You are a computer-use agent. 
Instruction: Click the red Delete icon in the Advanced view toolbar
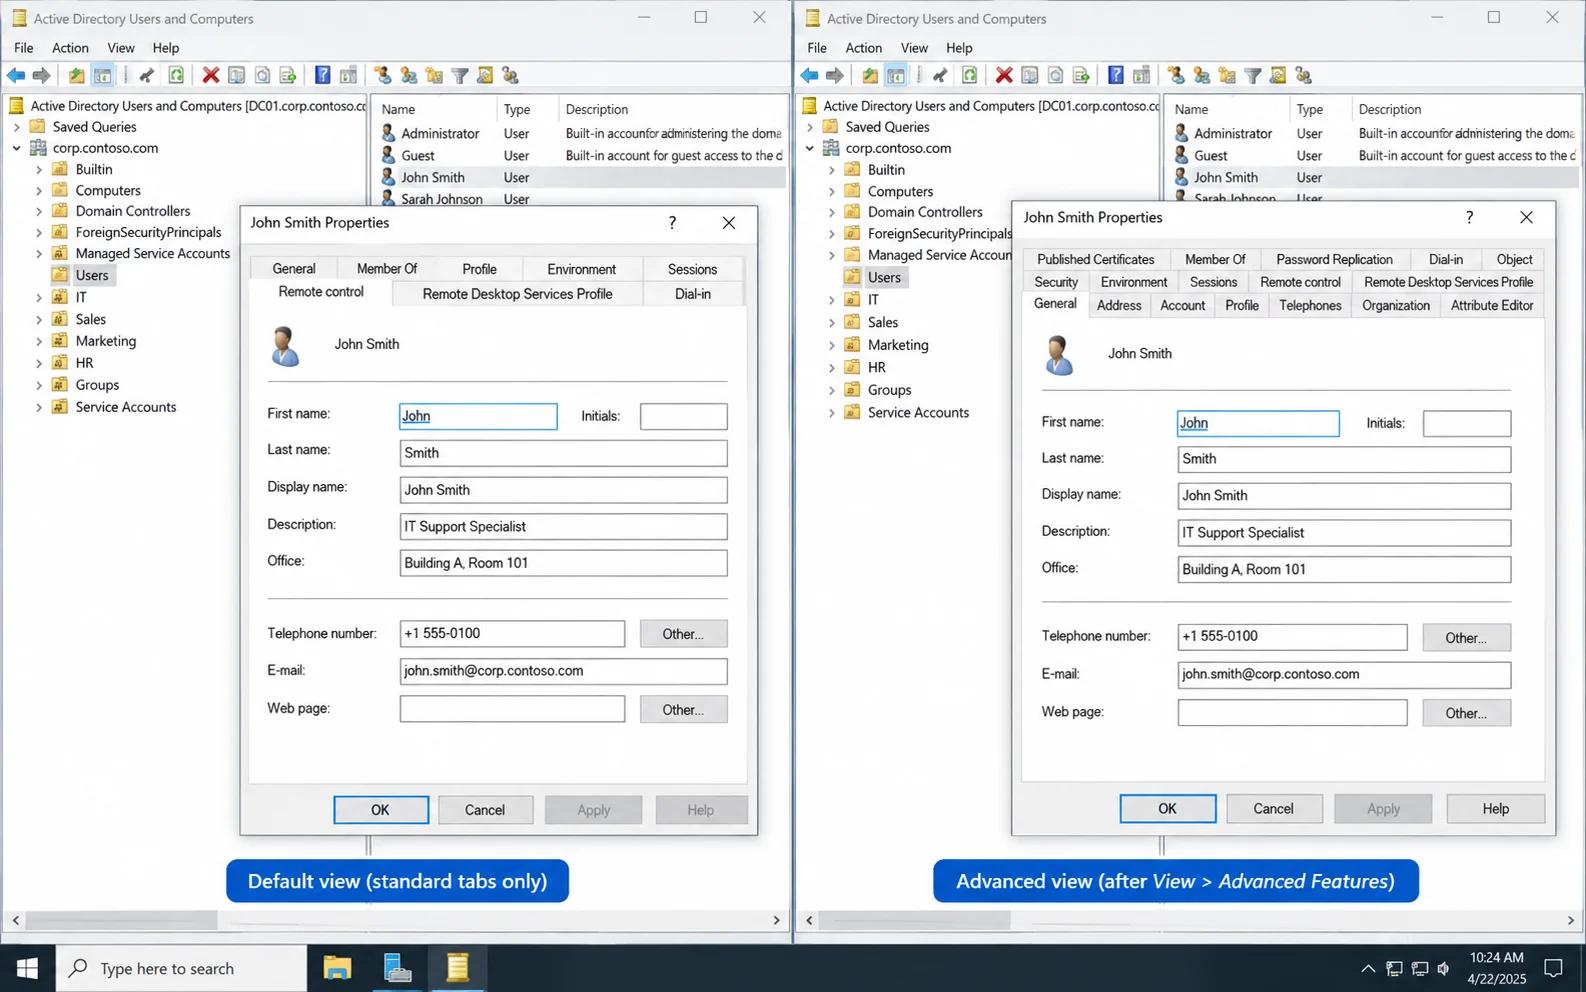1004,75
